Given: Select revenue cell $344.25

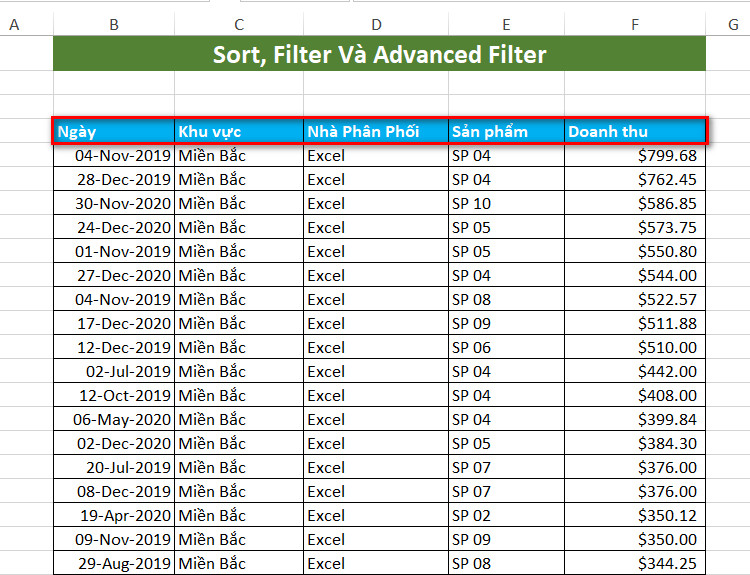Looking at the screenshot, I should 635,563.
